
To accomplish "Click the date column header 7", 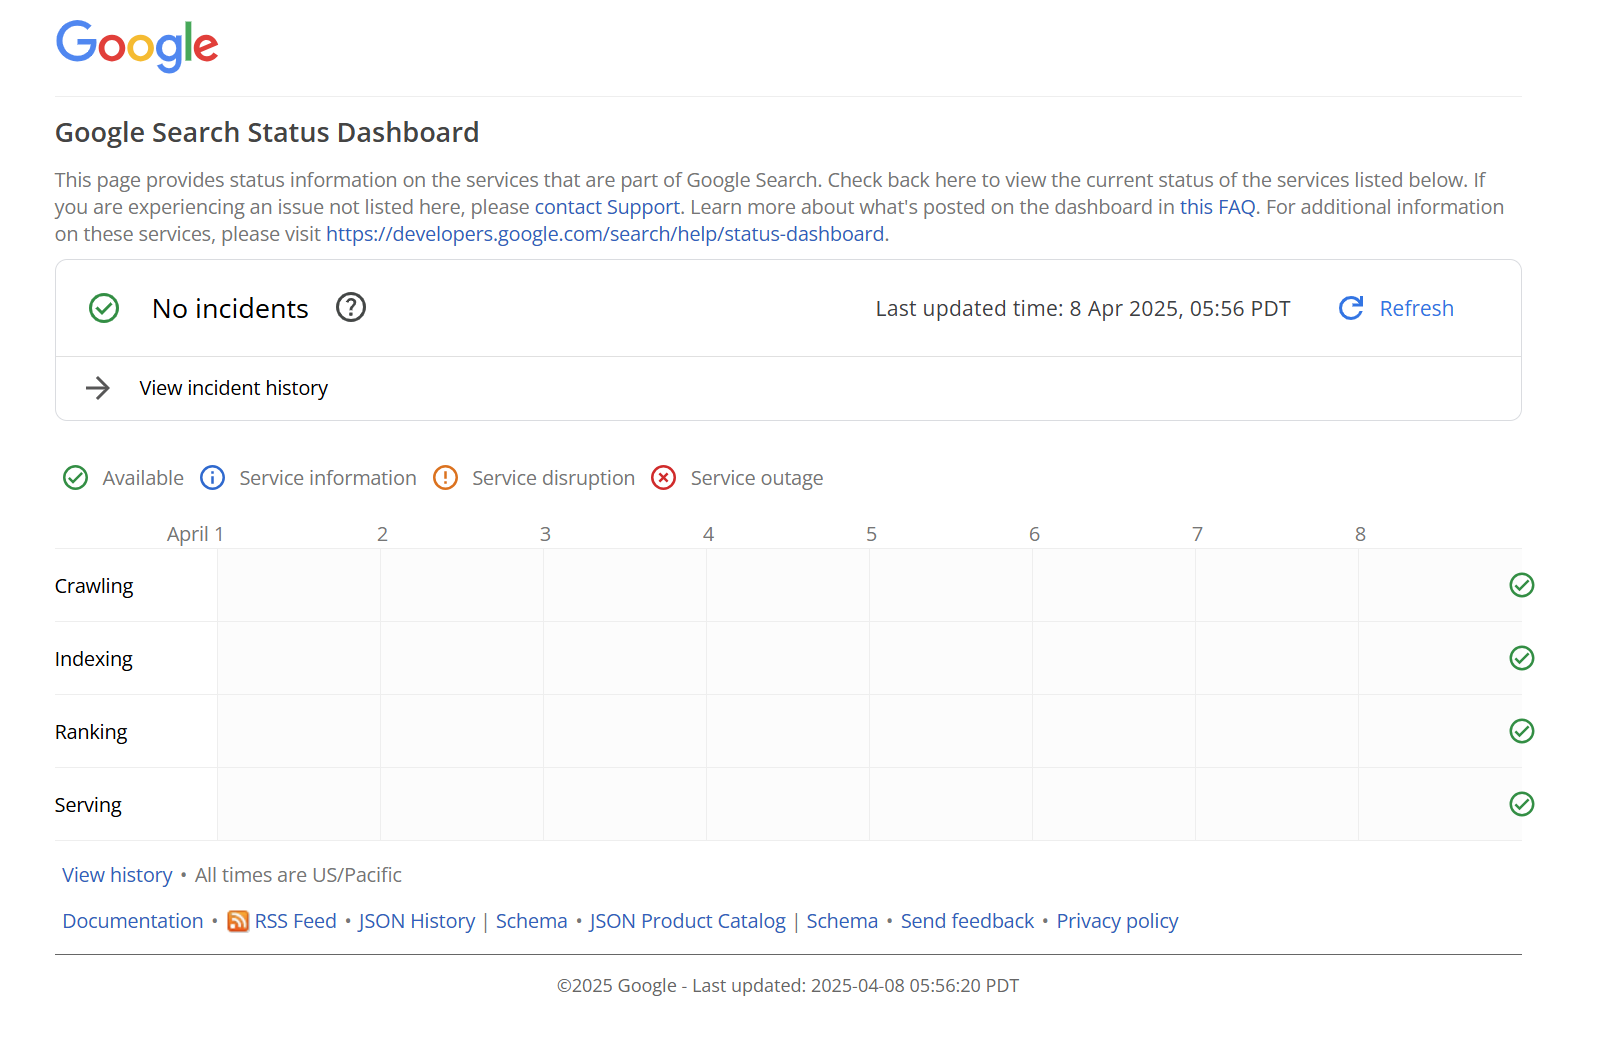I will (1197, 534).
